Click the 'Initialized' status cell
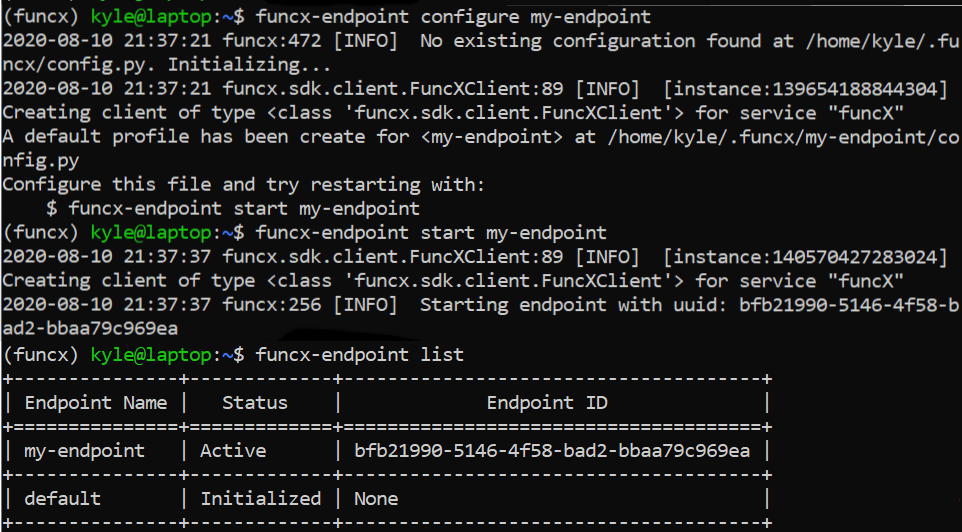Screen dimensions: 962x532 tap(261, 498)
